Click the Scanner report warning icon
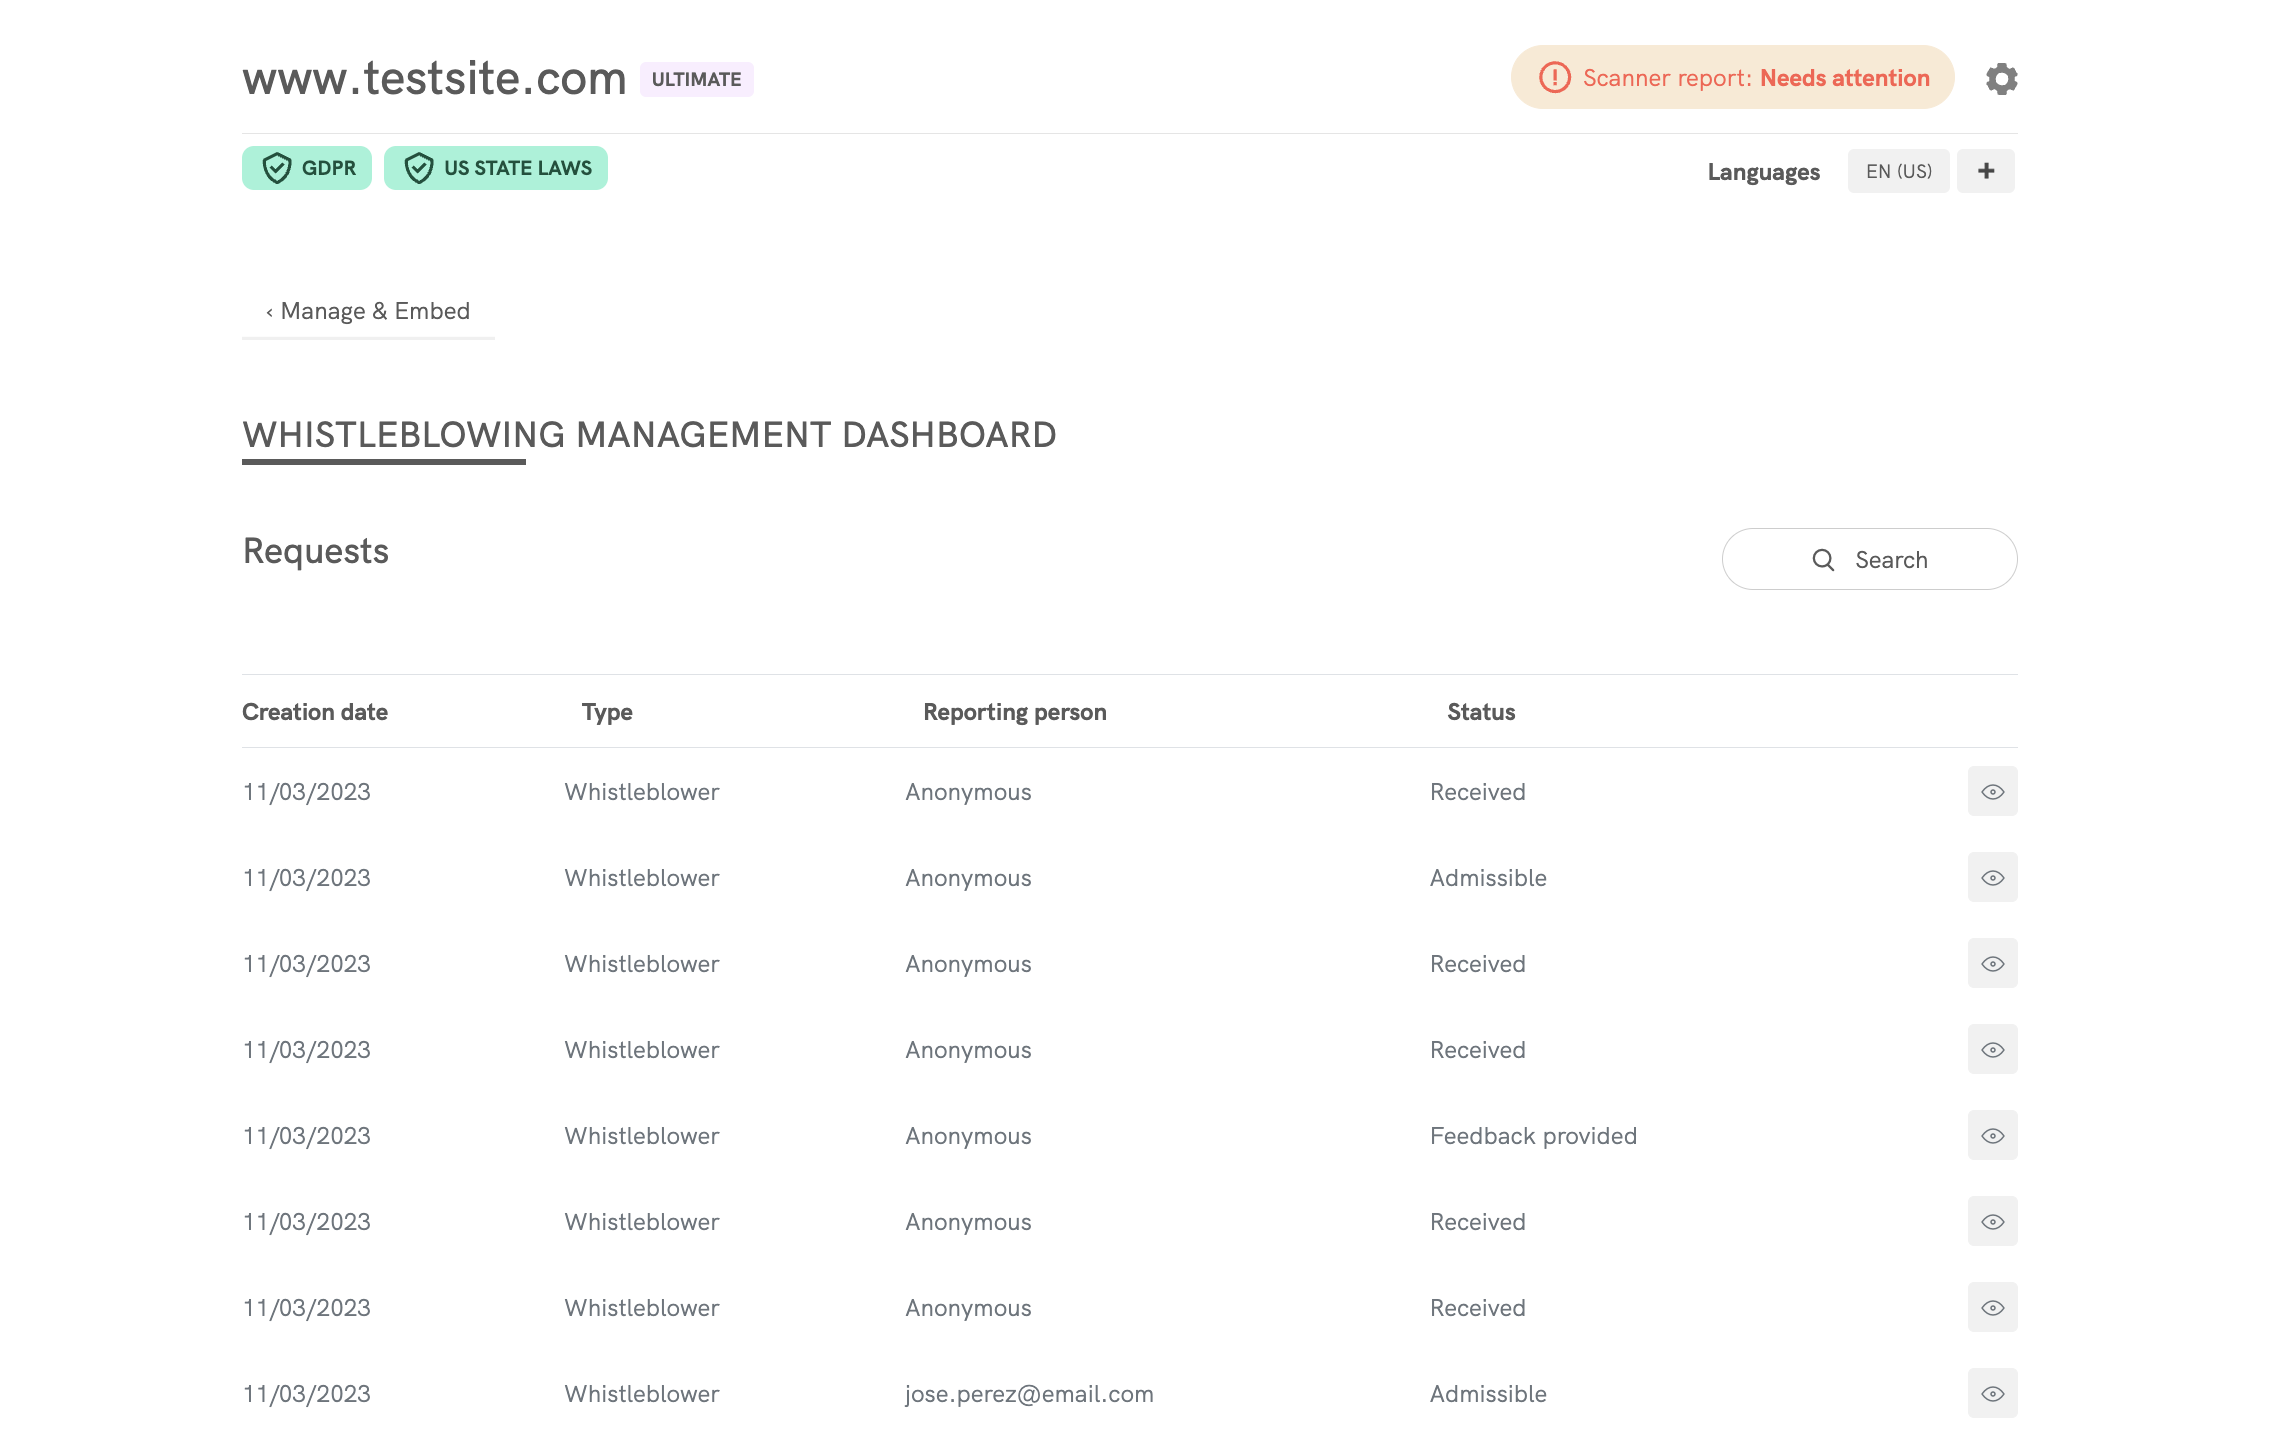This screenshot has height=1450, width=2278. coord(1554,78)
